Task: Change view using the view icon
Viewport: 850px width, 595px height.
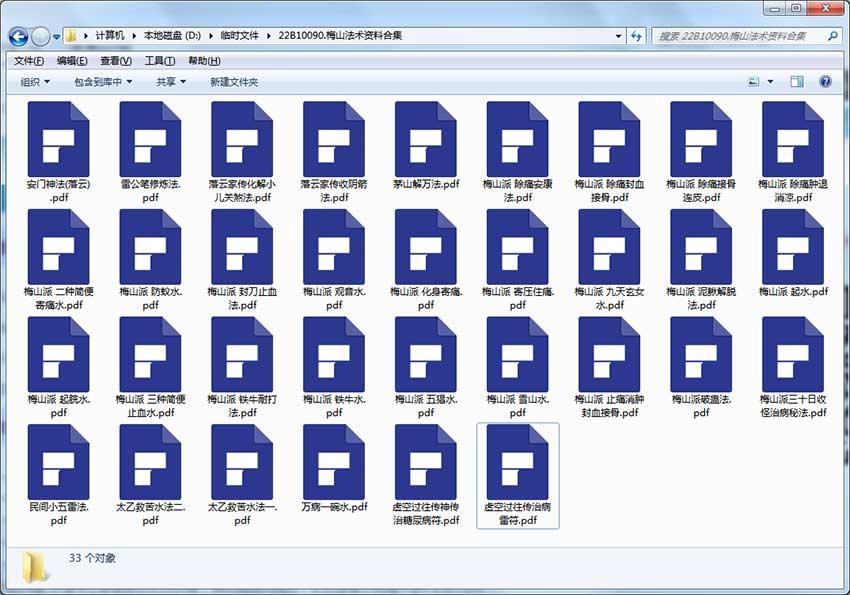Action: 754,82
